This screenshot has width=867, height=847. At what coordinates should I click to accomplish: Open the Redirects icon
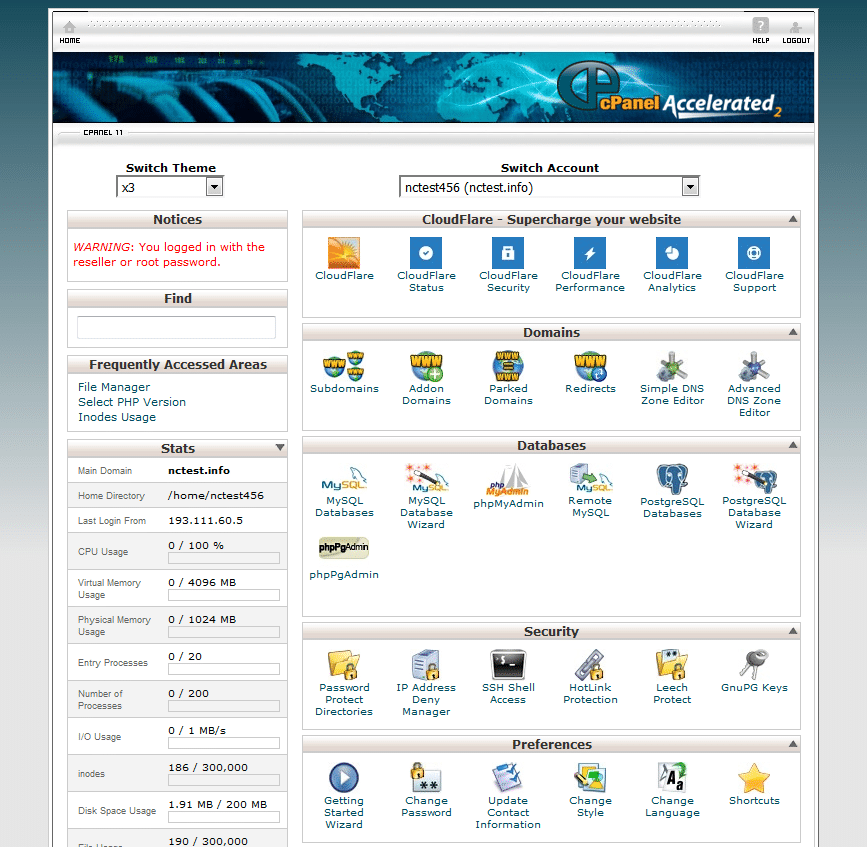pyautogui.click(x=590, y=366)
